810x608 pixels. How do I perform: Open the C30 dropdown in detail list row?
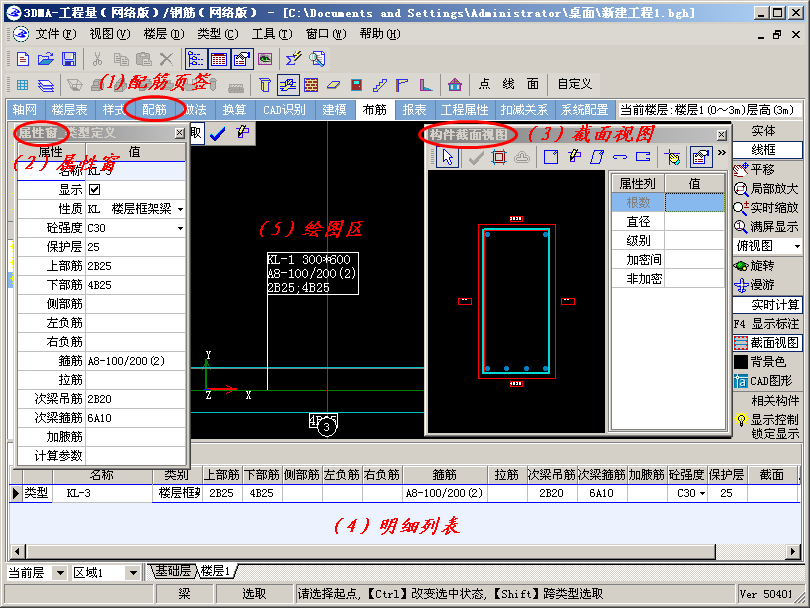point(703,493)
